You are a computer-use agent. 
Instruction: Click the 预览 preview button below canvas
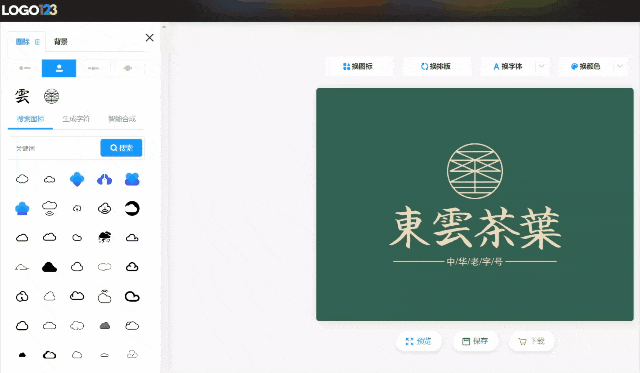[418, 341]
